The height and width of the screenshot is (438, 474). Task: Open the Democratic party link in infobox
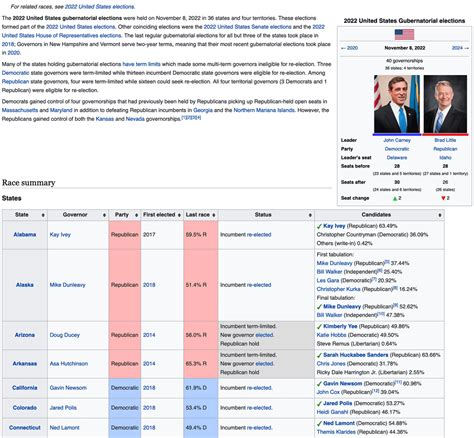(397, 149)
